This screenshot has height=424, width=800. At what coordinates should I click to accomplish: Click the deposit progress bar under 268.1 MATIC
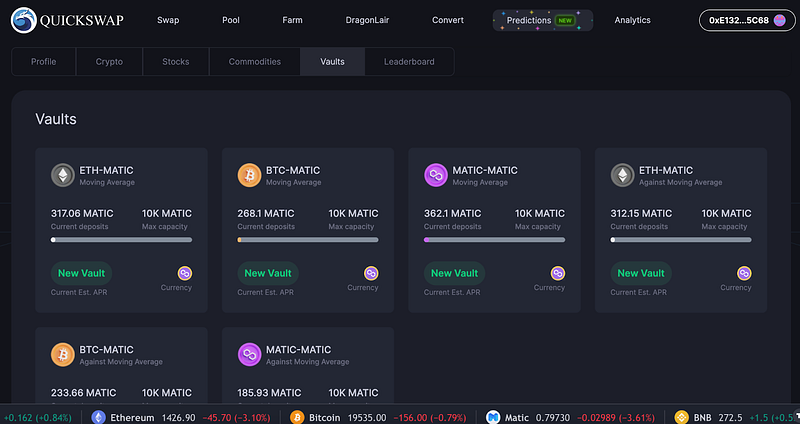point(308,240)
